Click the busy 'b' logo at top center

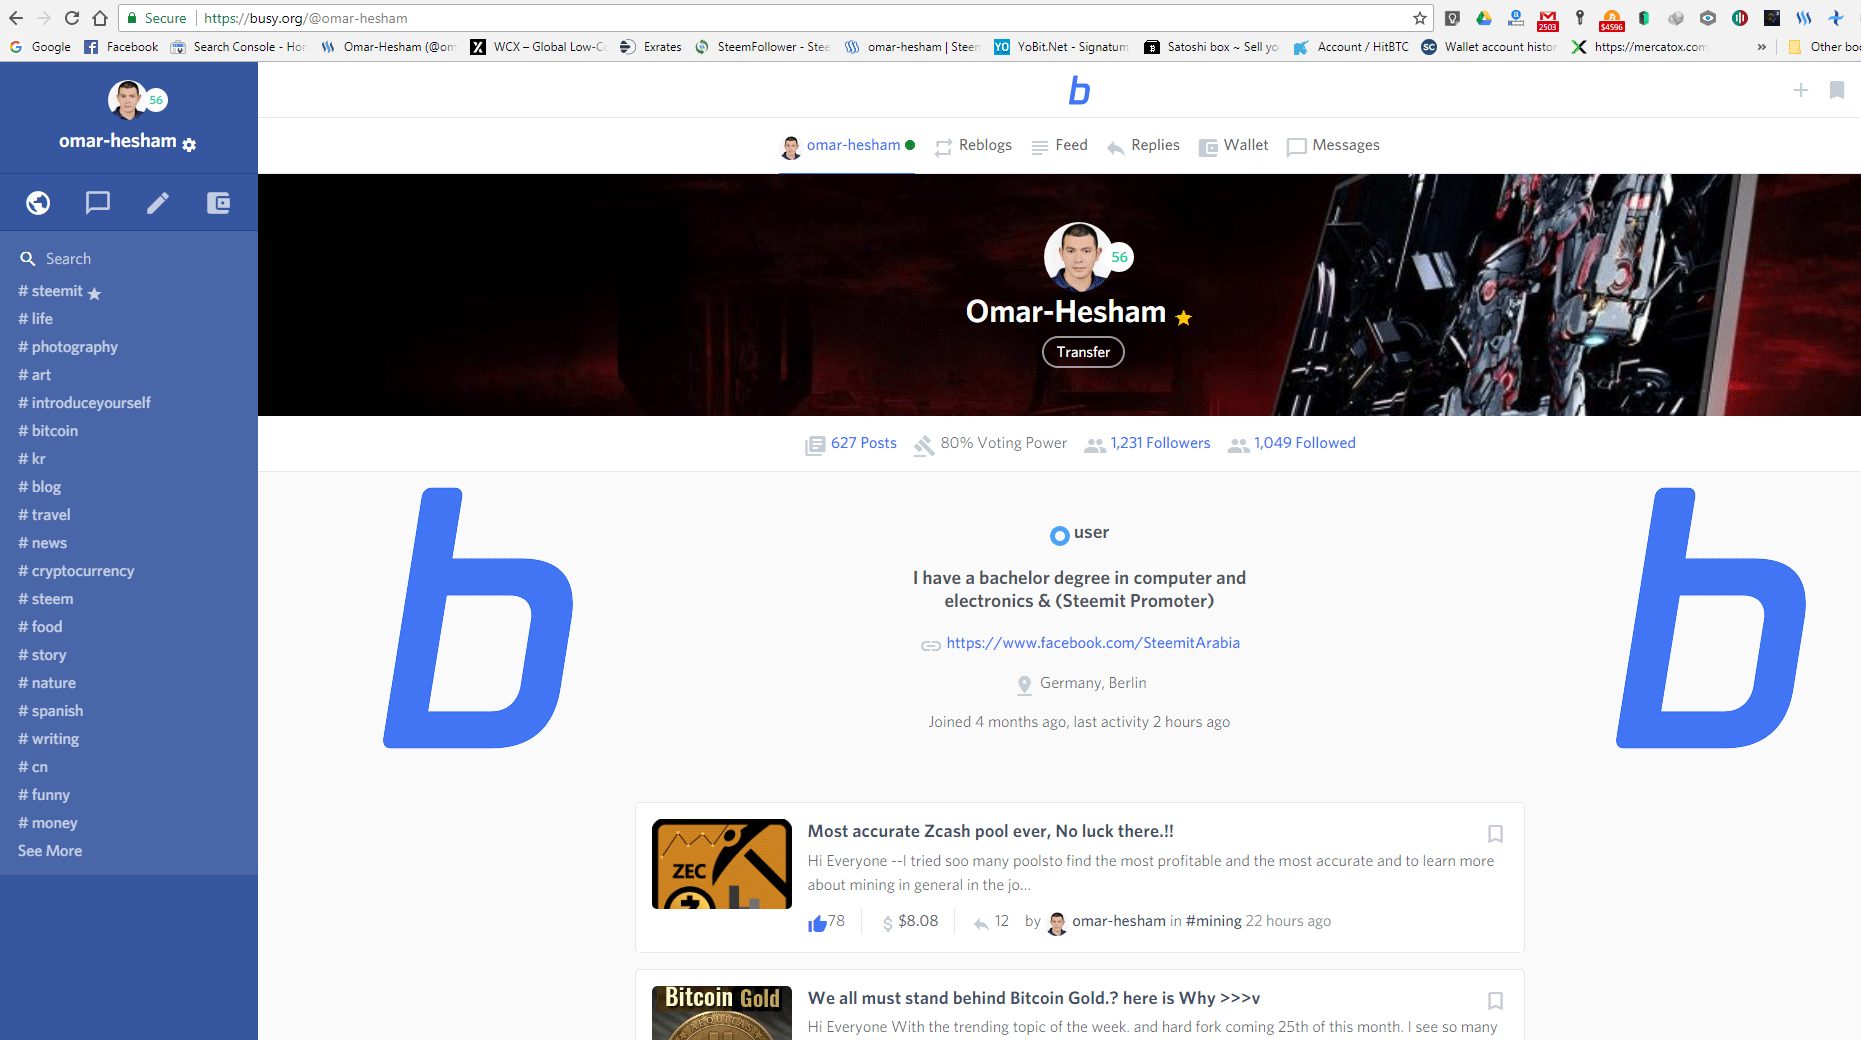click(1079, 91)
